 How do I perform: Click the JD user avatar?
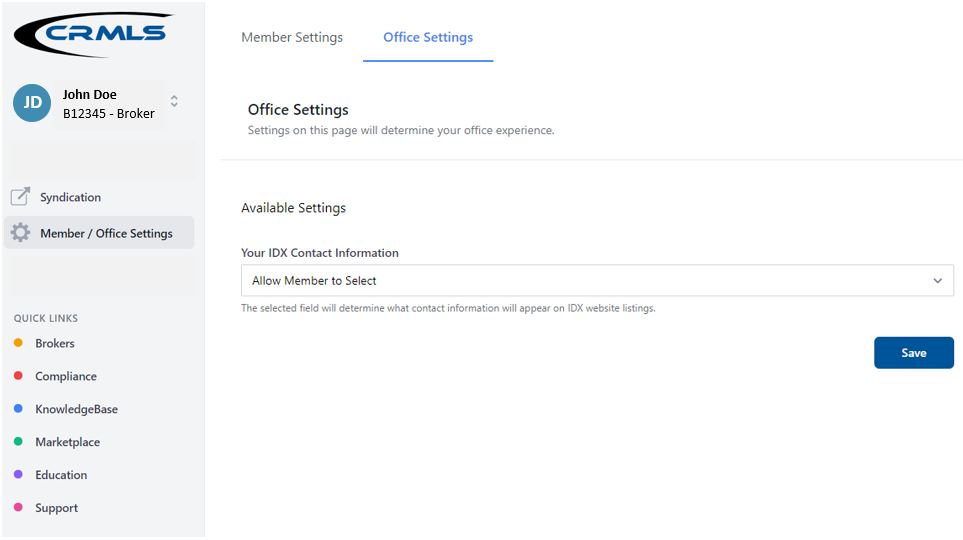32,103
